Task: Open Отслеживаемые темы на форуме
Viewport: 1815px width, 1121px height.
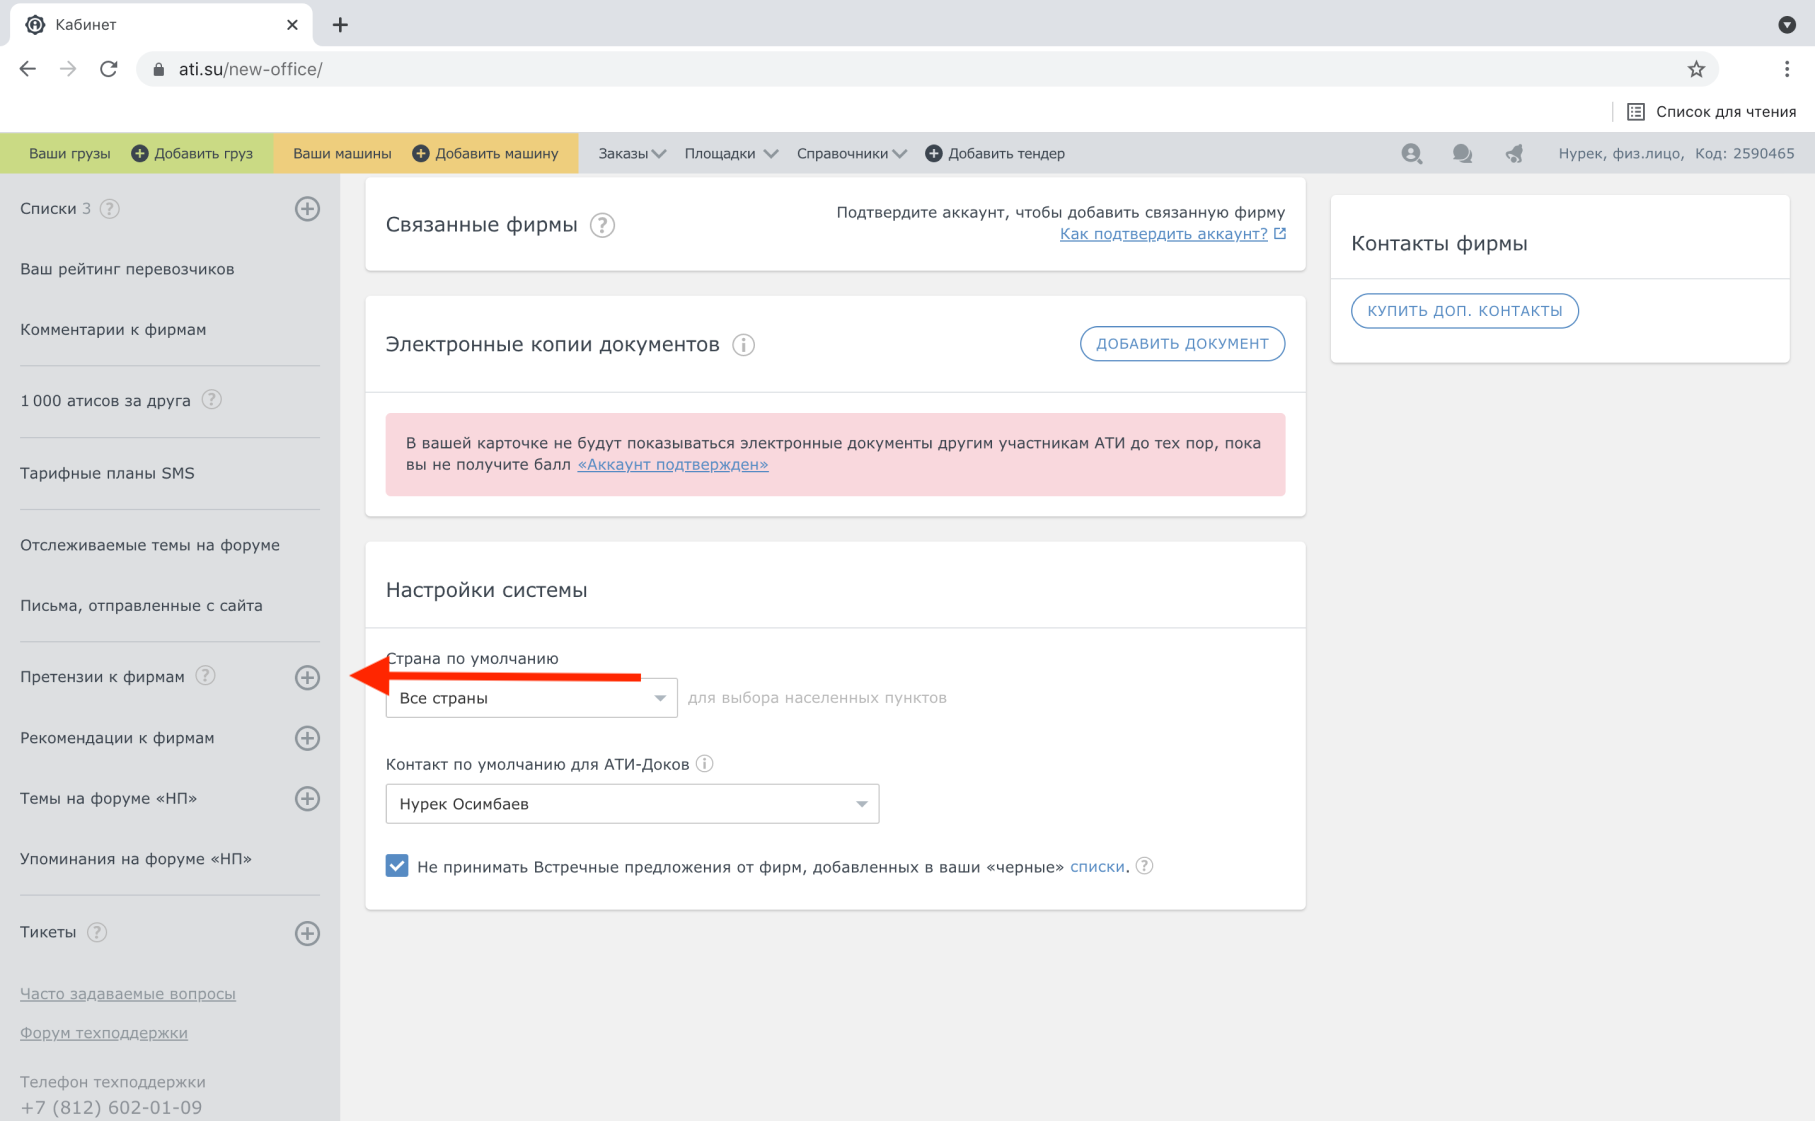Action: pos(150,545)
